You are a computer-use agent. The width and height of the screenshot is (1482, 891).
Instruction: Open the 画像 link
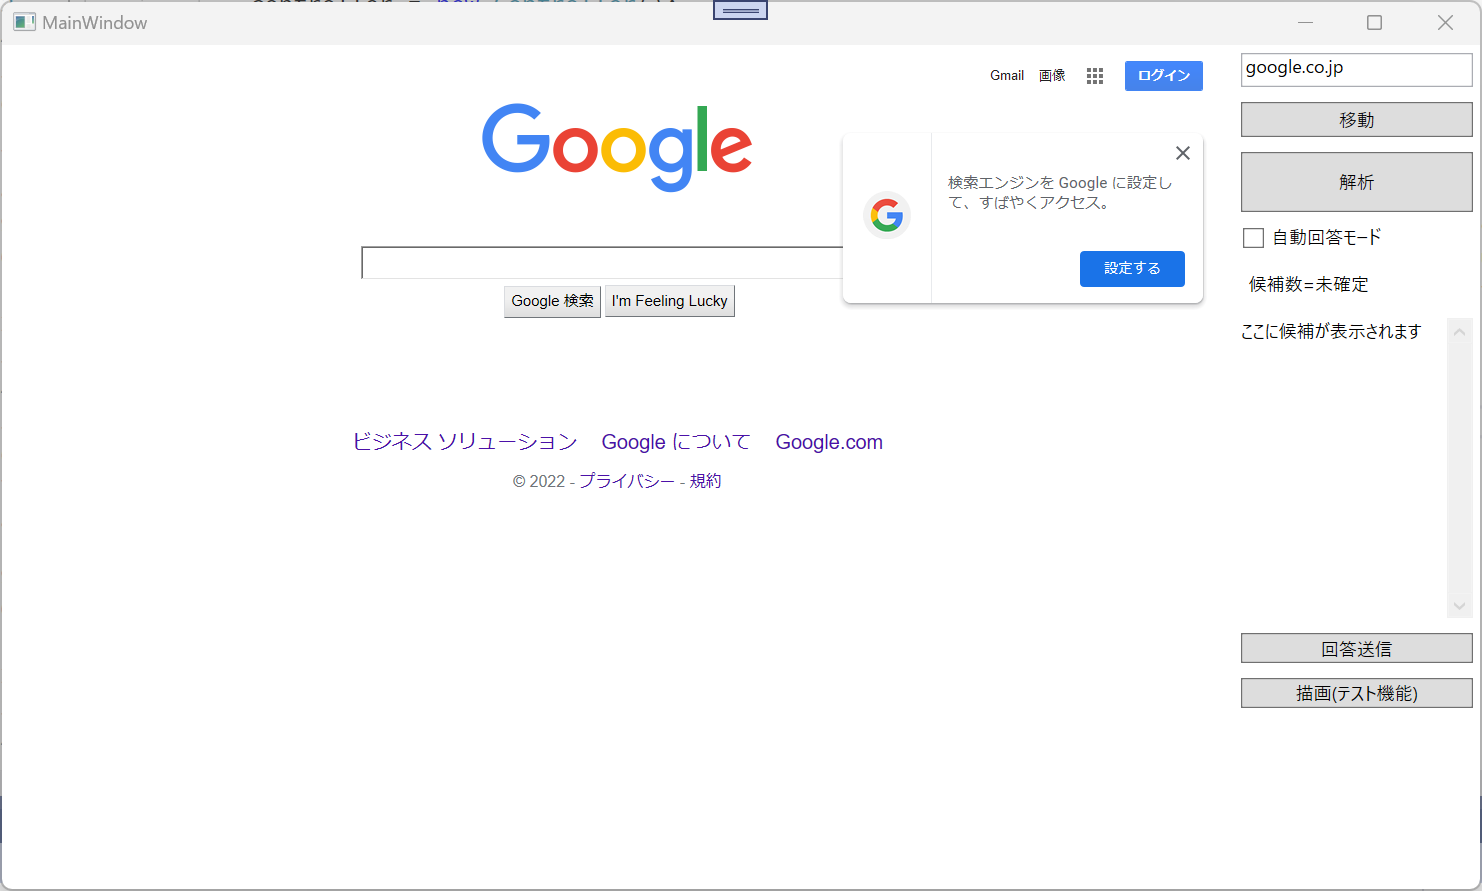pos(1052,76)
